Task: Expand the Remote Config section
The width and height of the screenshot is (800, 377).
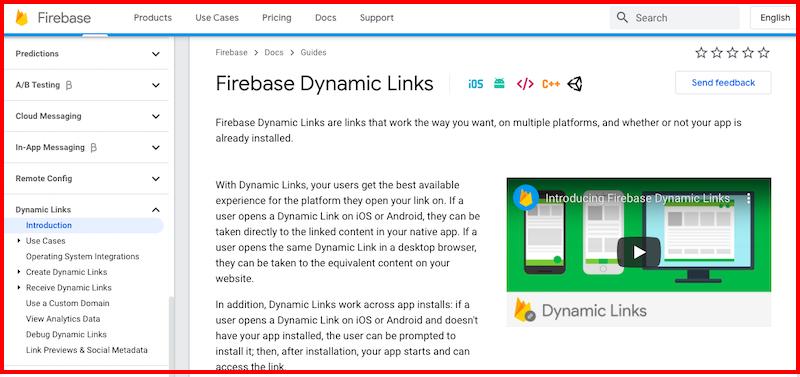Action: (x=156, y=179)
